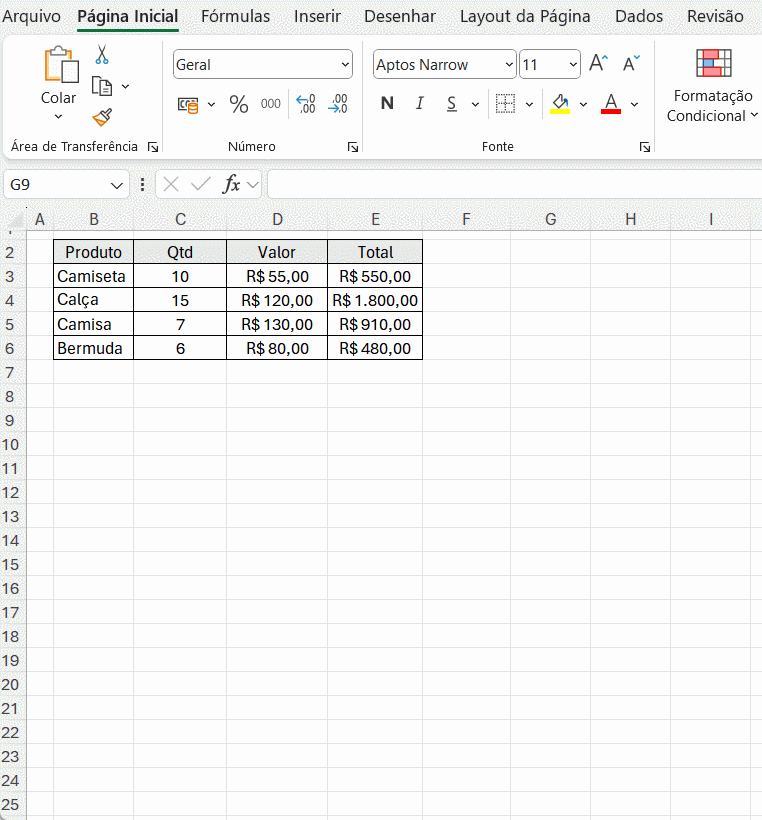762x820 pixels.
Task: Select the Format Painter brush
Action: pyautogui.click(x=102, y=118)
